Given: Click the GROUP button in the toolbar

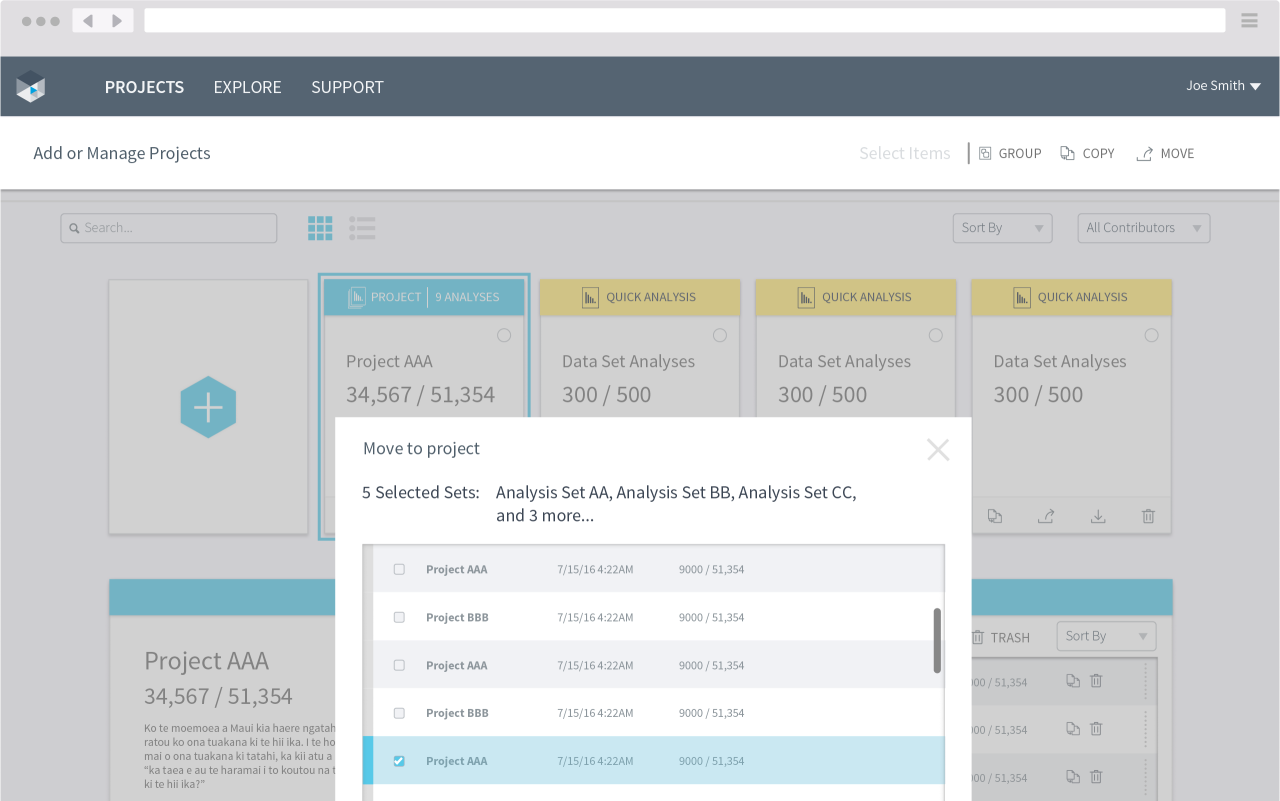Looking at the screenshot, I should tap(1010, 153).
